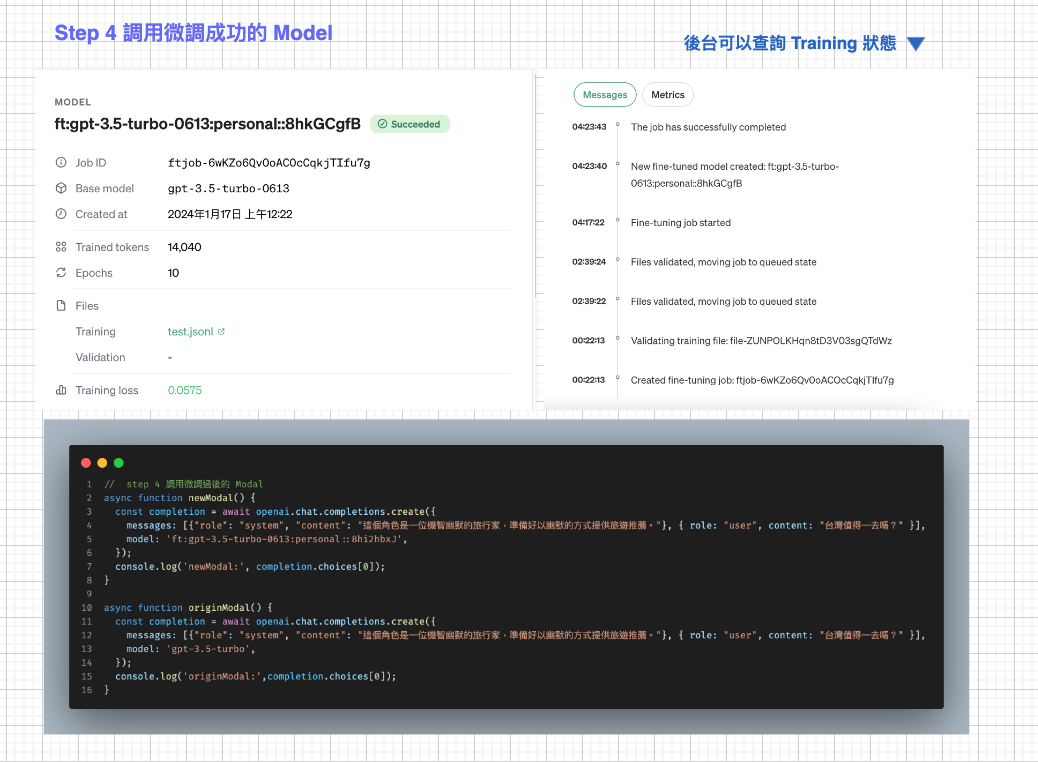1038x762 pixels.
Task: Click the red dot in code window
Action: click(x=86, y=463)
